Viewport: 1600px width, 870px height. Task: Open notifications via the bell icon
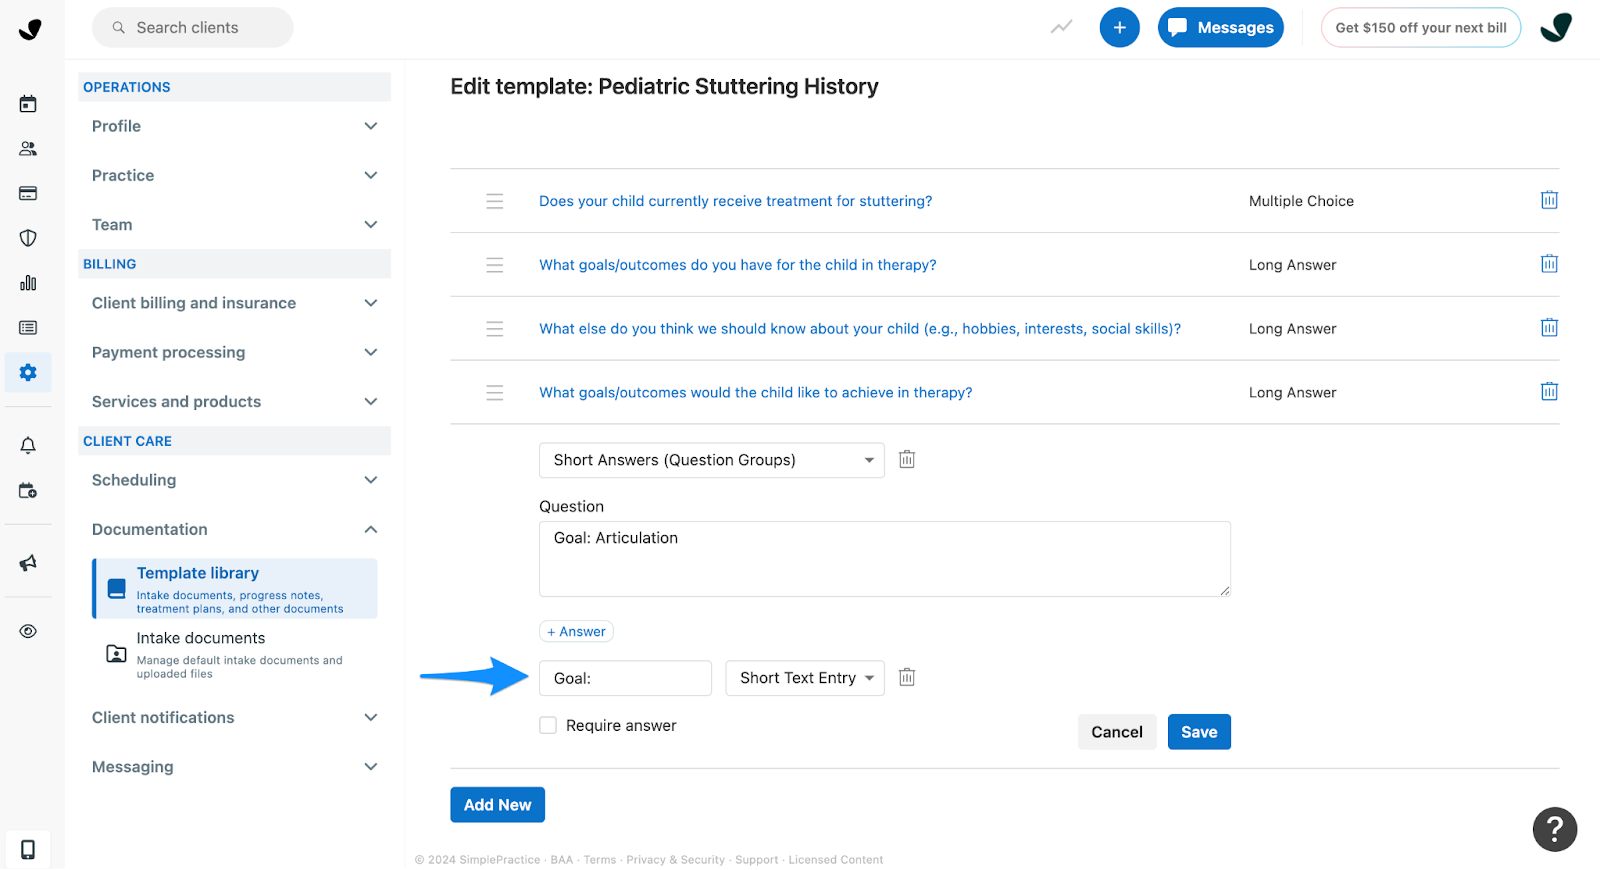click(28, 444)
